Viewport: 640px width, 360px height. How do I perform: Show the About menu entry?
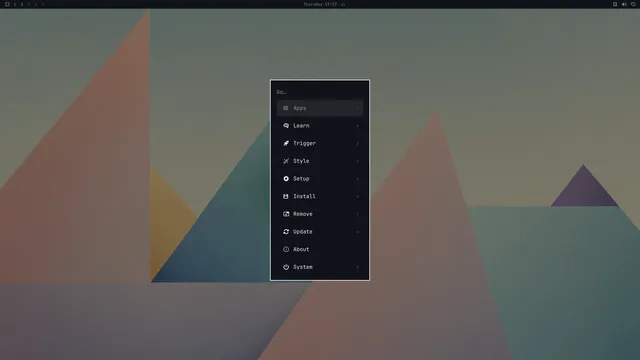[x=320, y=249]
